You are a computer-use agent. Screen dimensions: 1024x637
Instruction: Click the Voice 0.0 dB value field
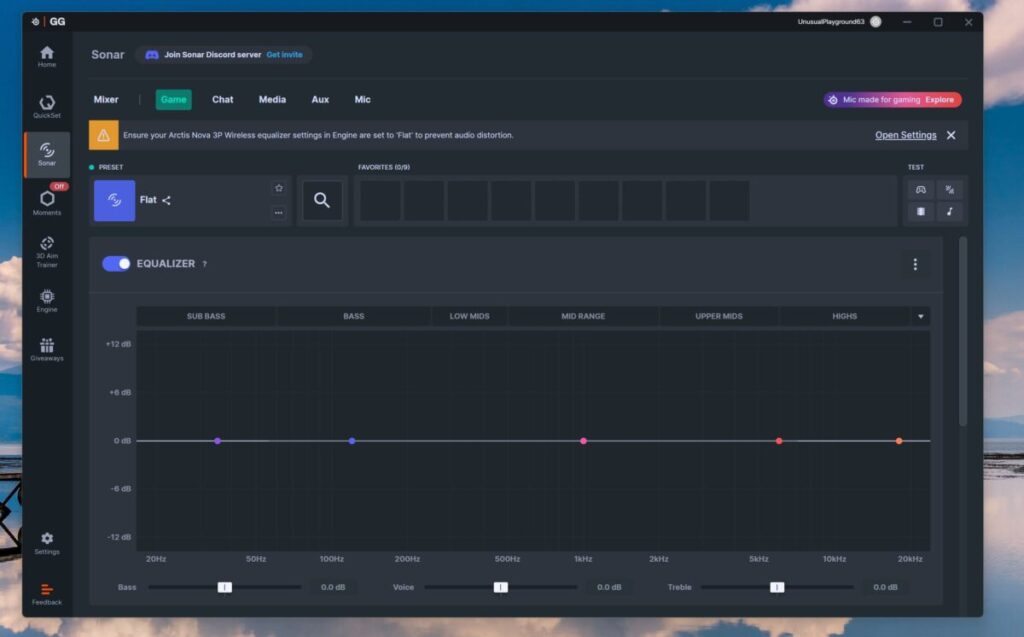coord(609,587)
